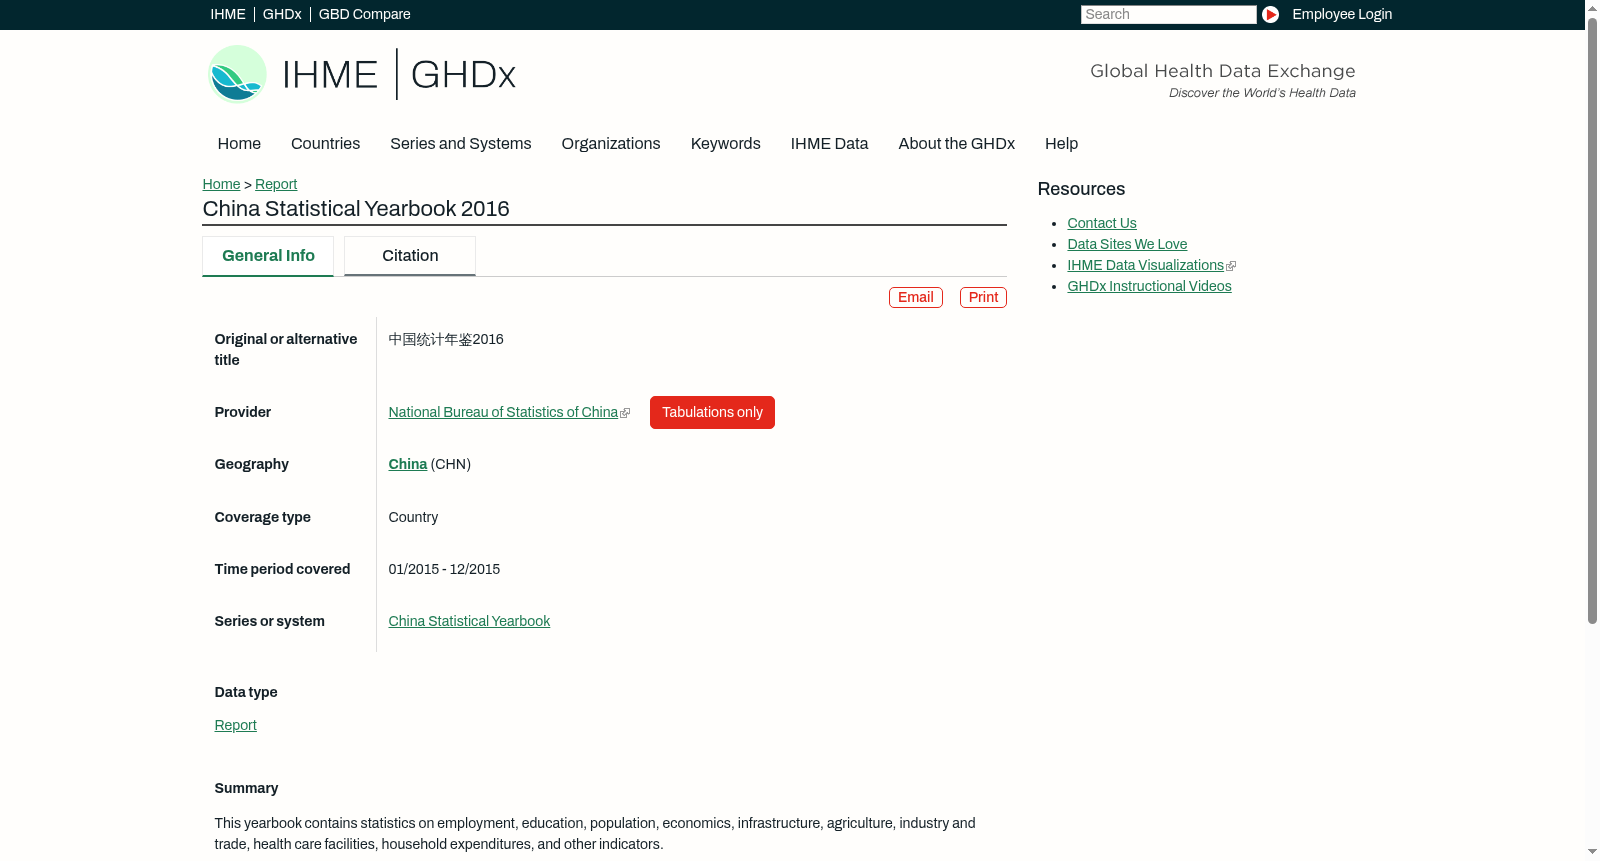1600x861 pixels.
Task: Click the Global Health Data Exchange tagline
Action: point(1222,71)
